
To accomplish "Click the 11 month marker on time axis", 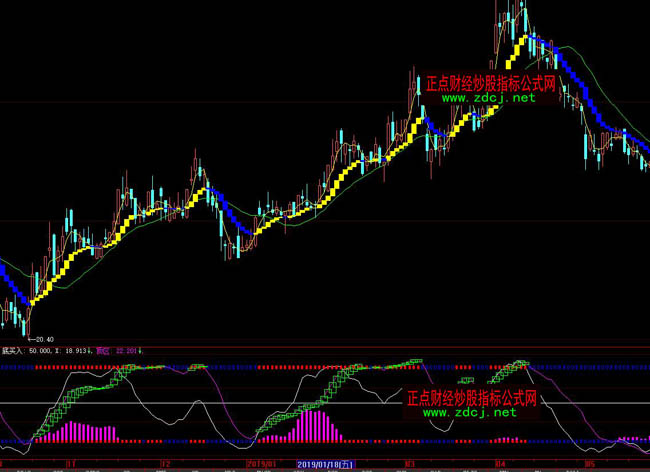I will (71, 465).
